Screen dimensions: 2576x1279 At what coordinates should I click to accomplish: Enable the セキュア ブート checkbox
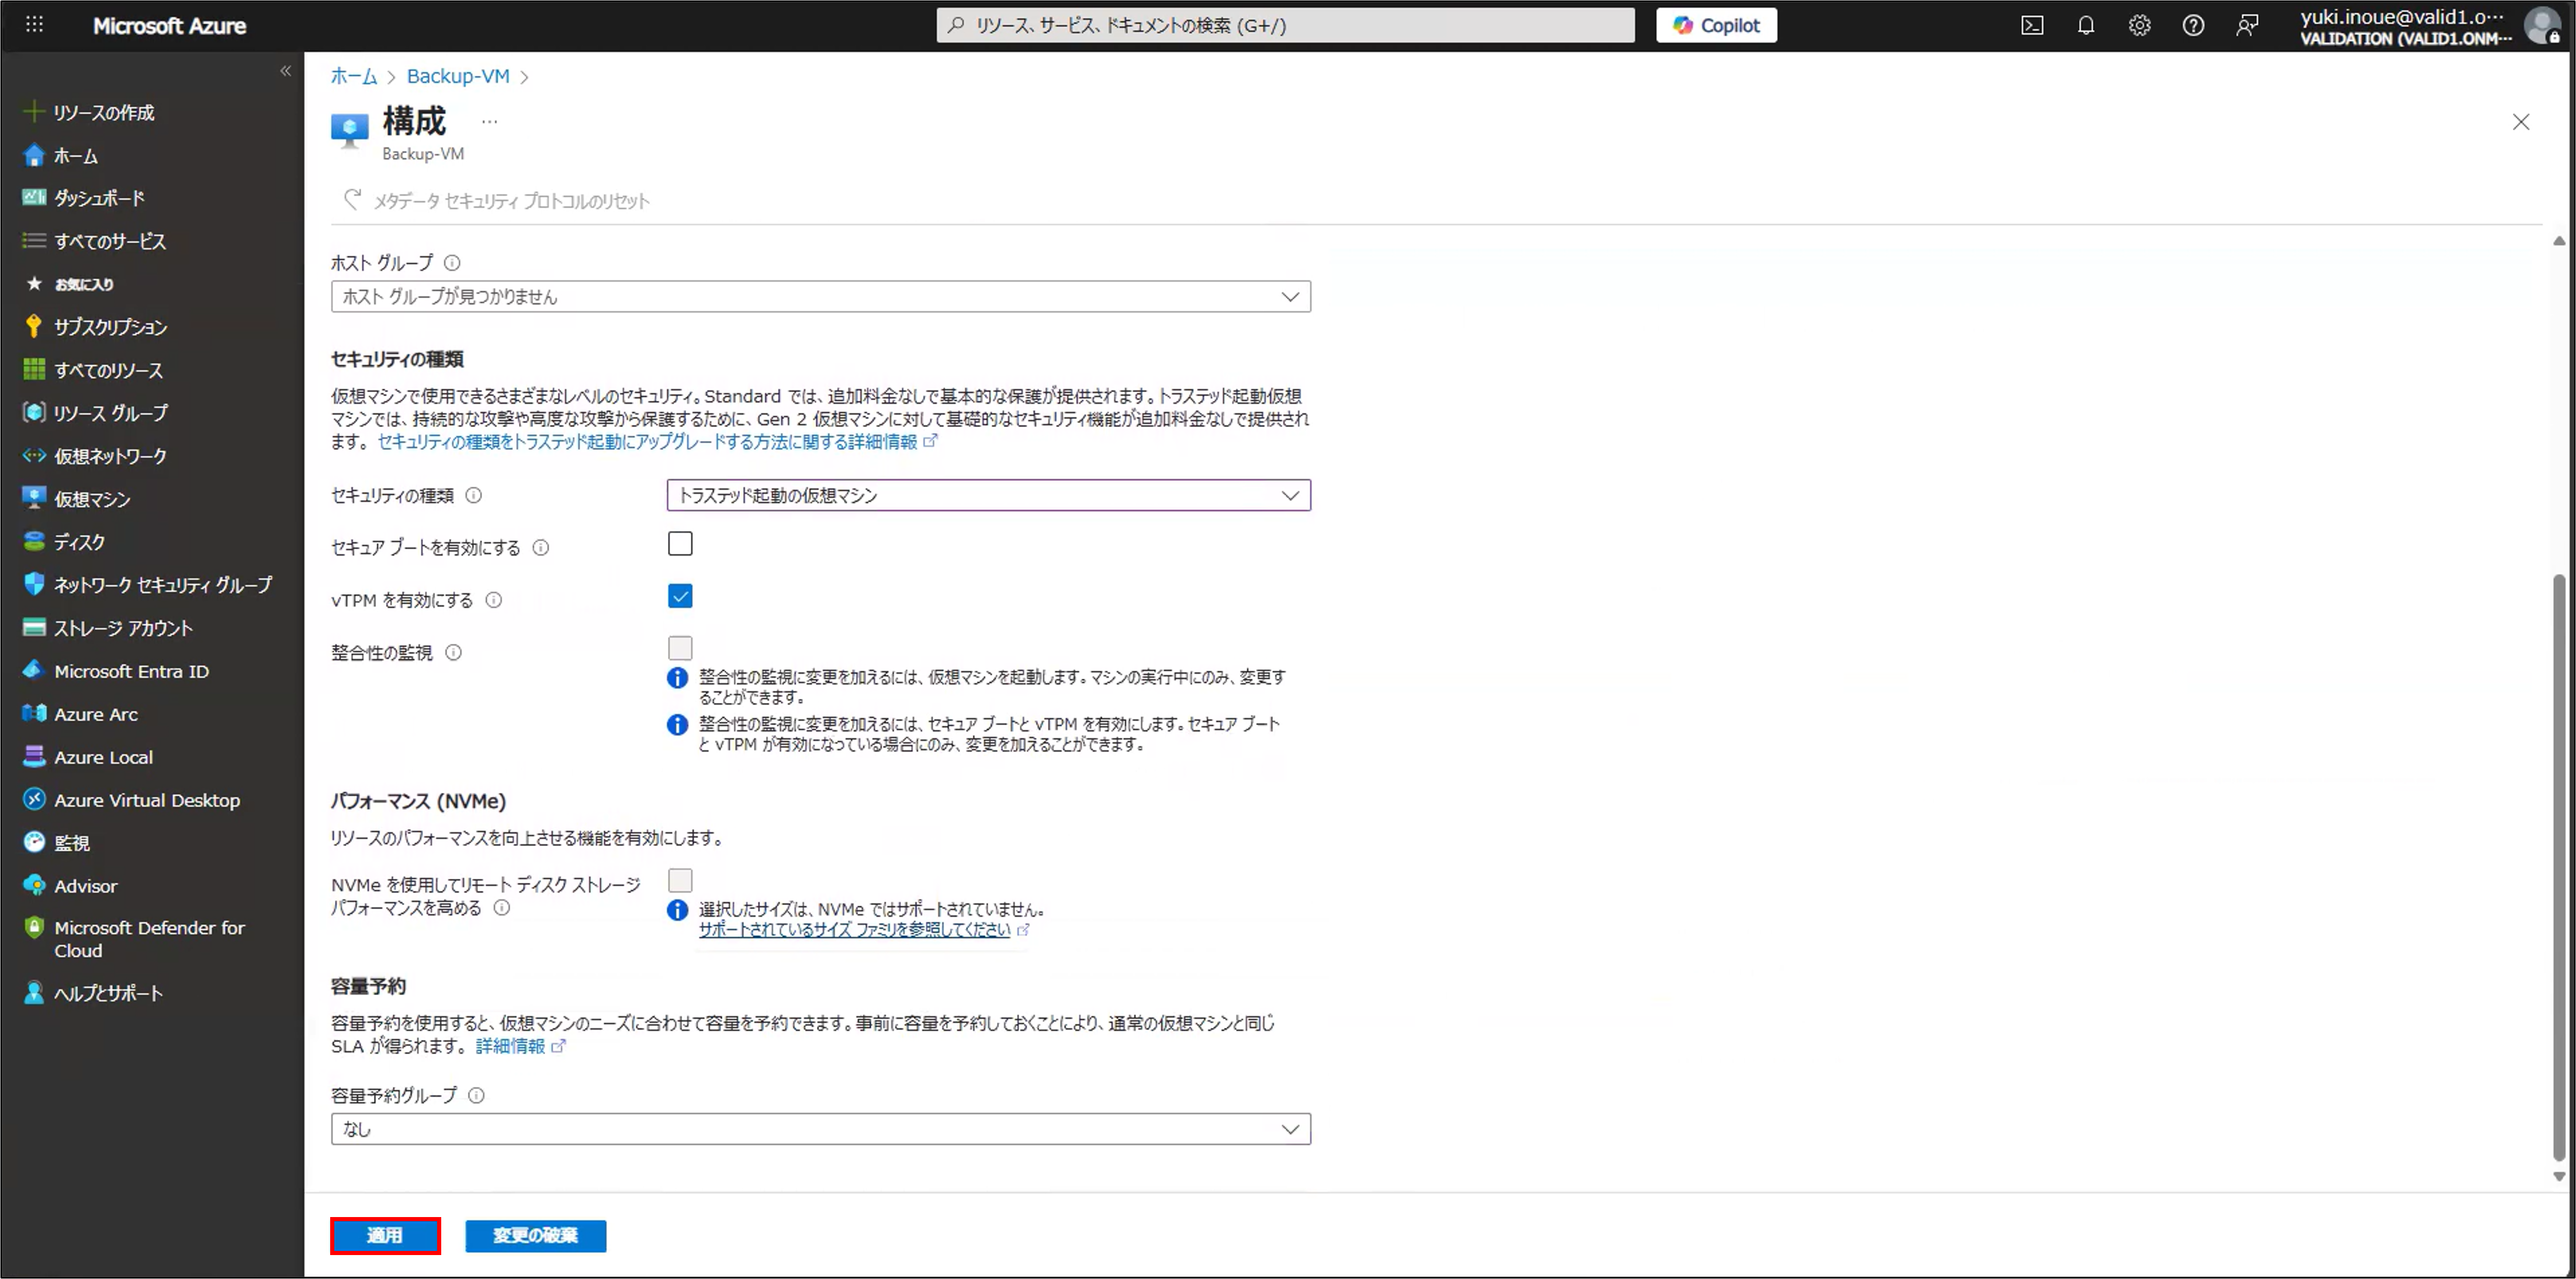[x=680, y=544]
